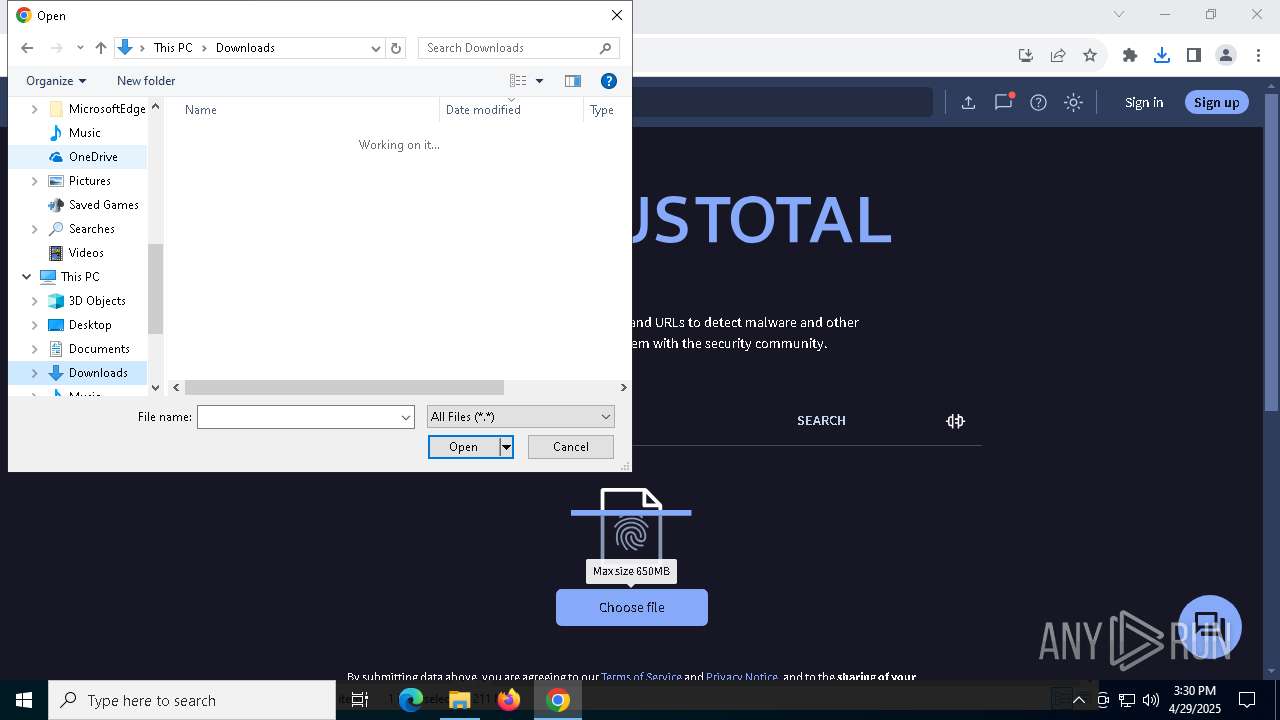Click the Chrome tab search chevron
Screen dimensions: 1280x720
pos(1119,14)
